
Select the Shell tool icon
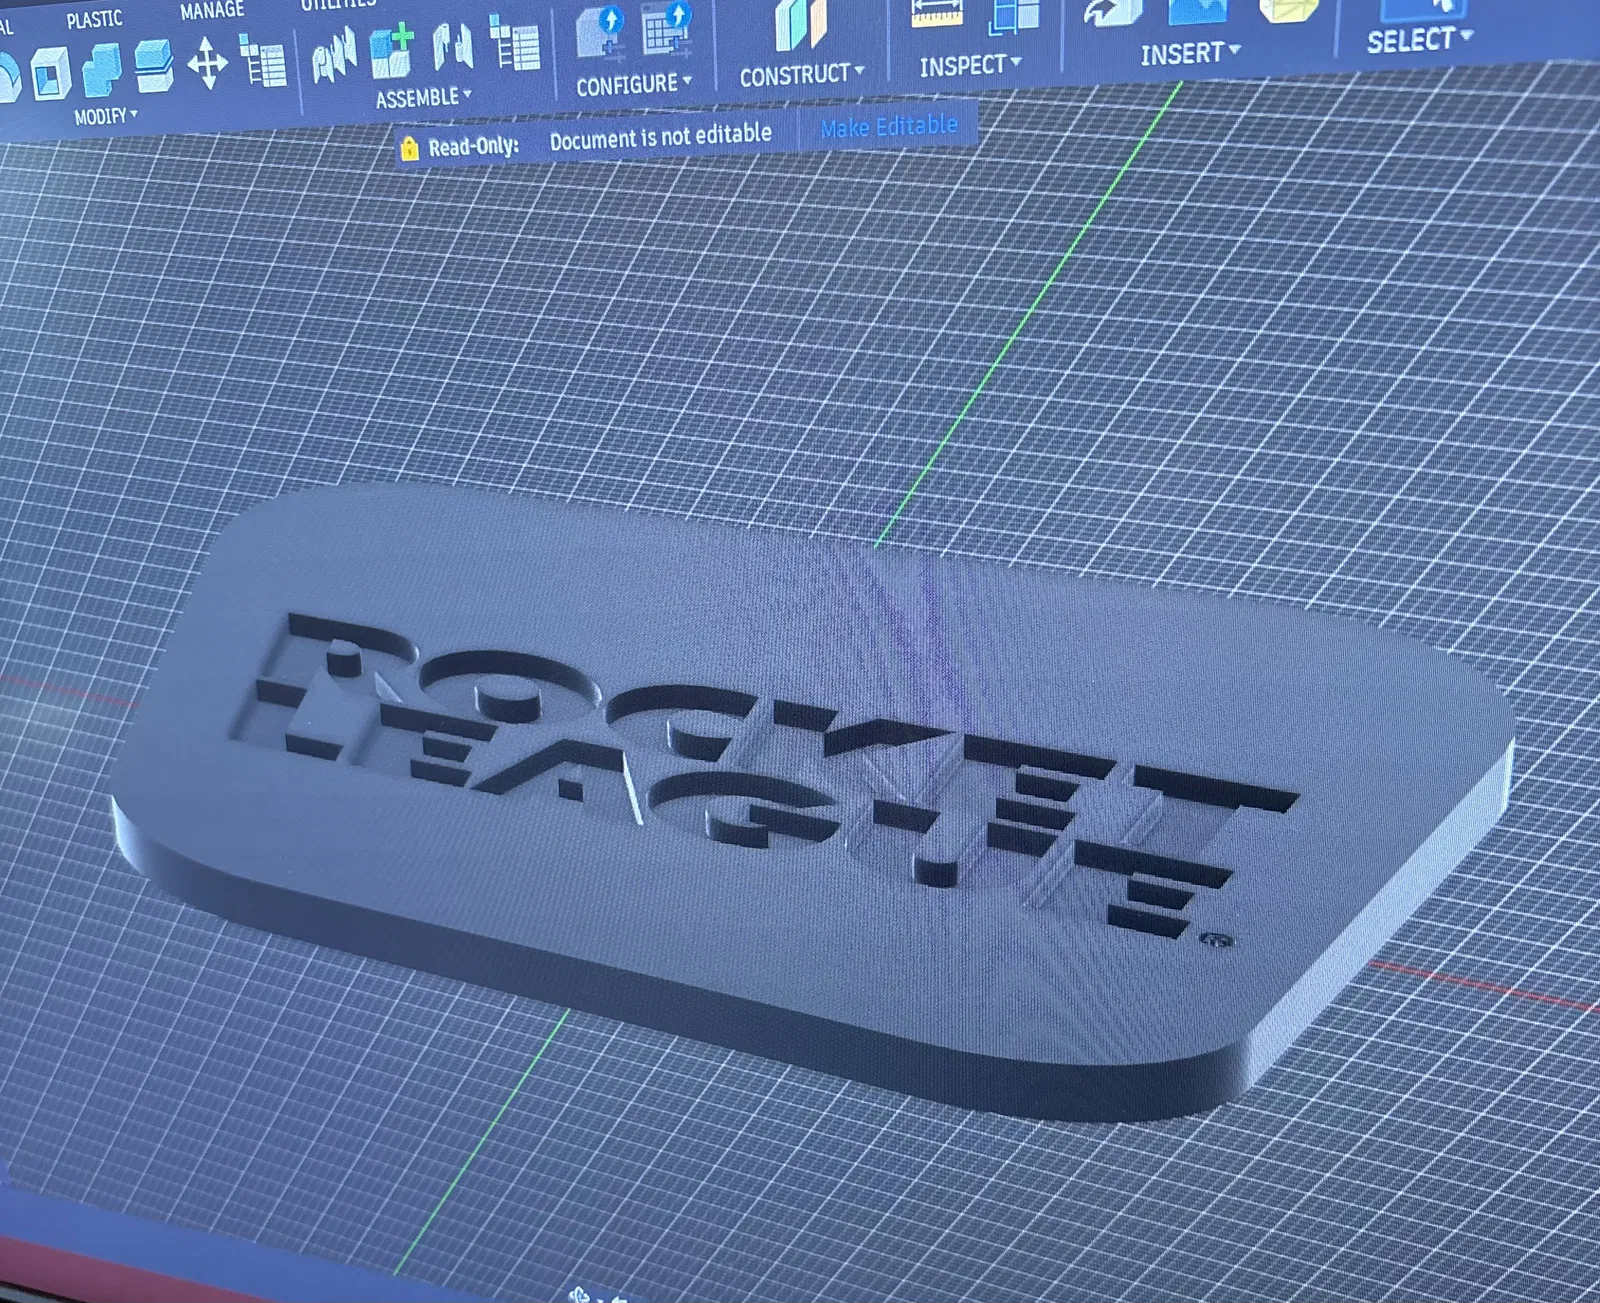coord(49,74)
